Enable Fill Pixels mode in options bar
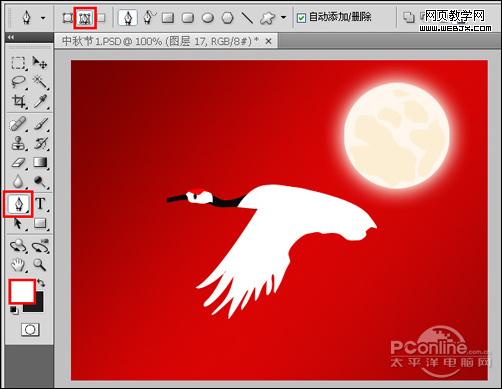 (102, 18)
